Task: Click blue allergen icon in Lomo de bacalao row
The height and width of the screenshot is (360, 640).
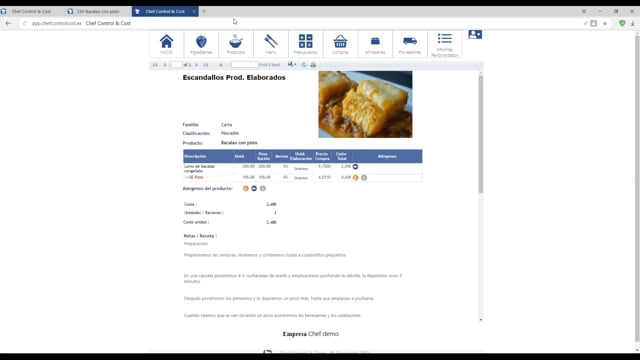Action: tap(355, 167)
